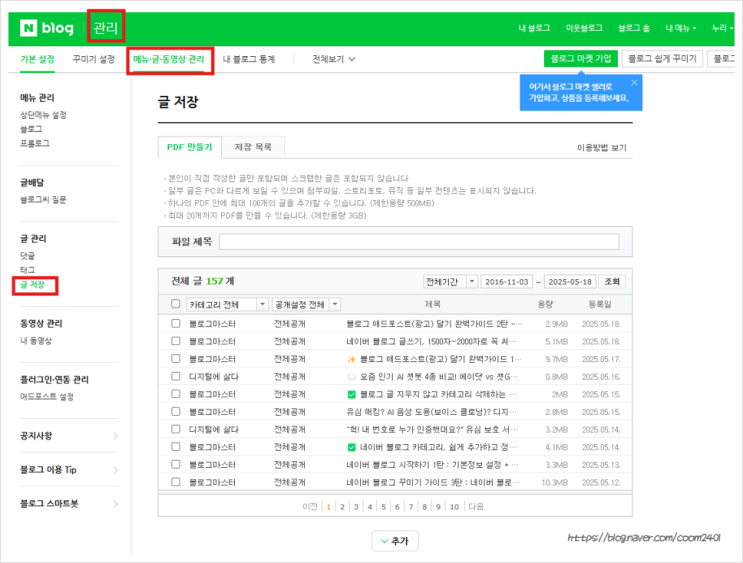Viewport: 743px width, 563px height.
Task: Click 이전 pagination link
Action: [310, 507]
